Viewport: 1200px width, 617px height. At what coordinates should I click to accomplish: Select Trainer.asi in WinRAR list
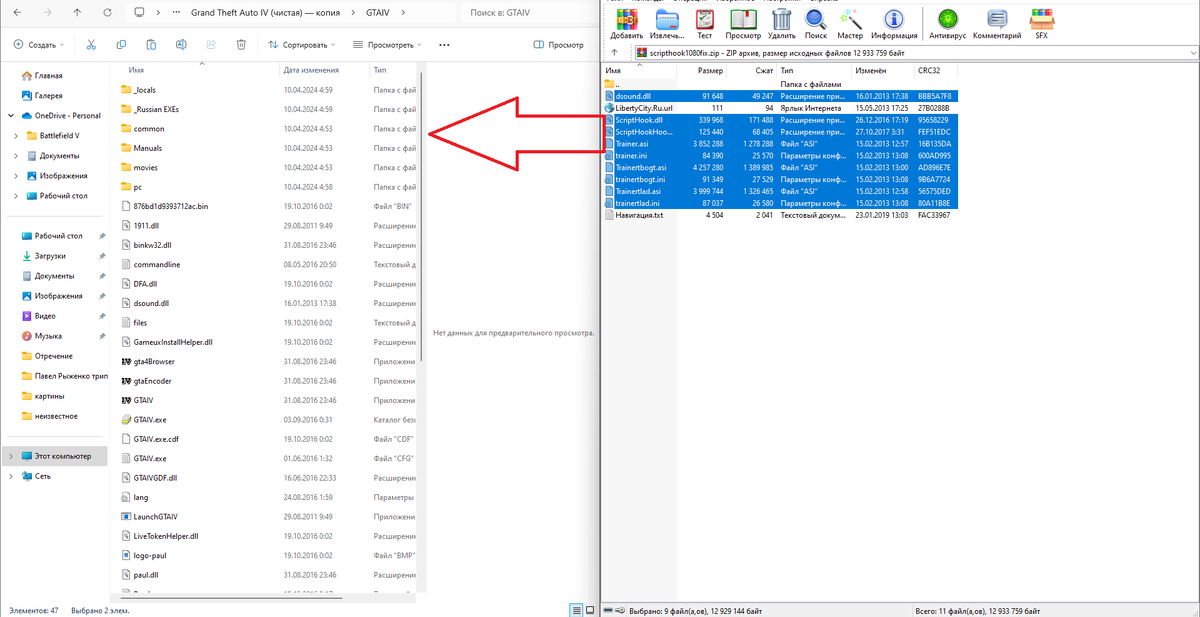pyautogui.click(x=632, y=144)
